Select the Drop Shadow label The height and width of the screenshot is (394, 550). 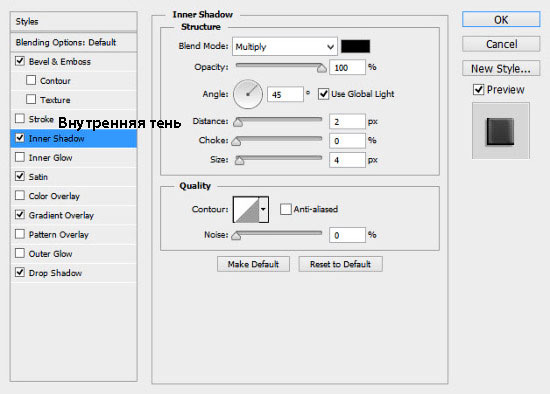pos(55,273)
